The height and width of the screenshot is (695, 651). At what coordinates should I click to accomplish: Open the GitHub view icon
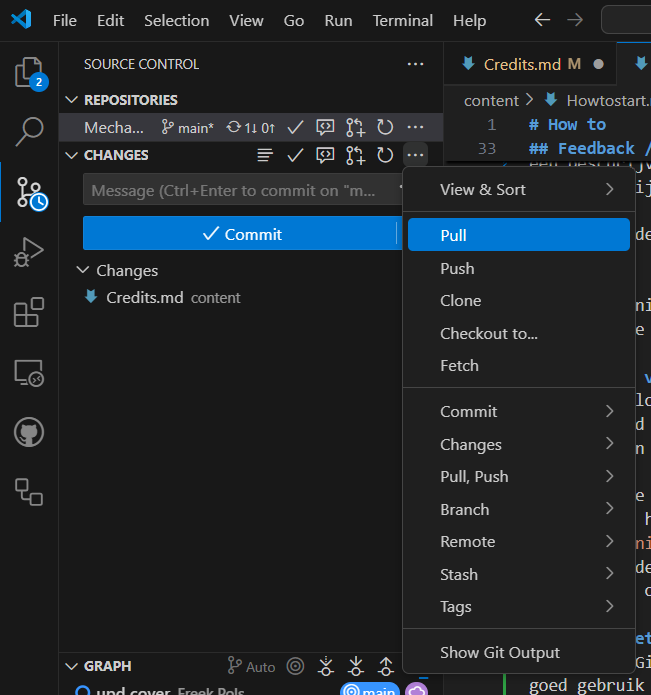29,432
